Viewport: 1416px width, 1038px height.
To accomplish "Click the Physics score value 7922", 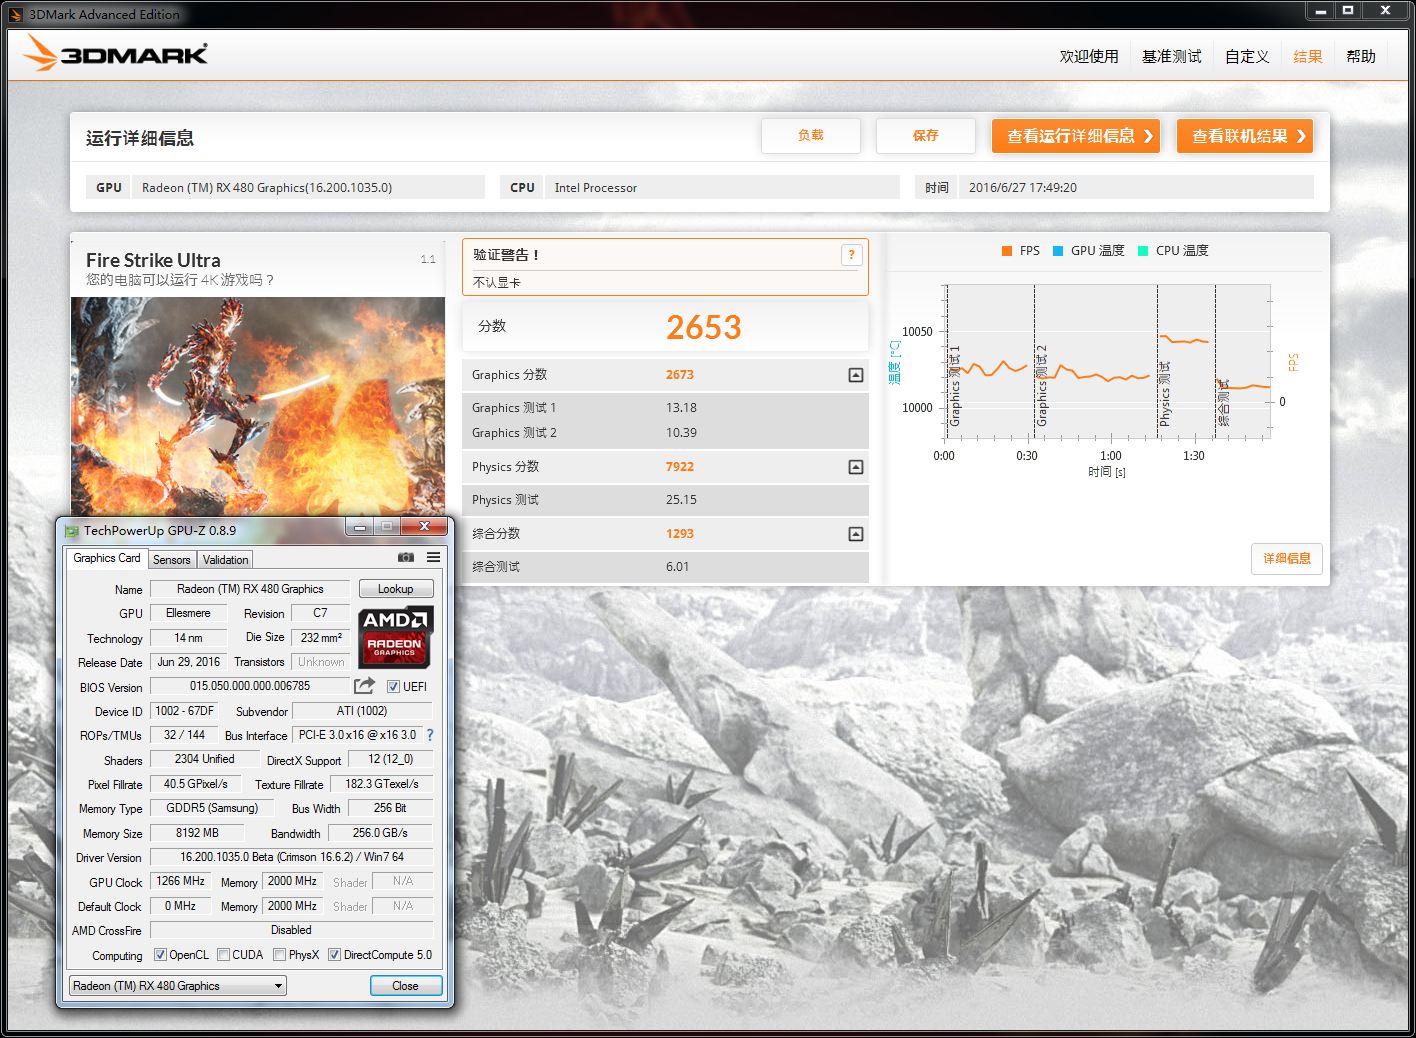I will 680,467.
